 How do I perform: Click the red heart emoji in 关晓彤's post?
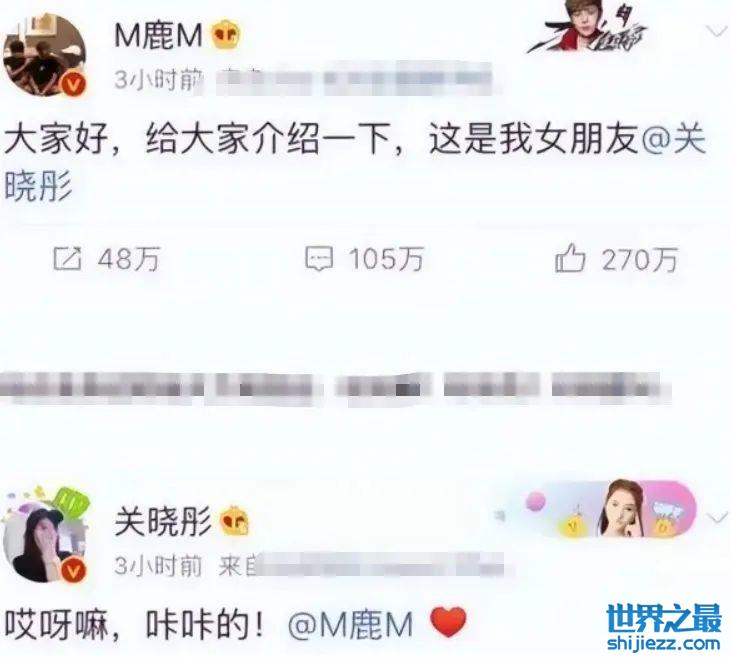448,622
